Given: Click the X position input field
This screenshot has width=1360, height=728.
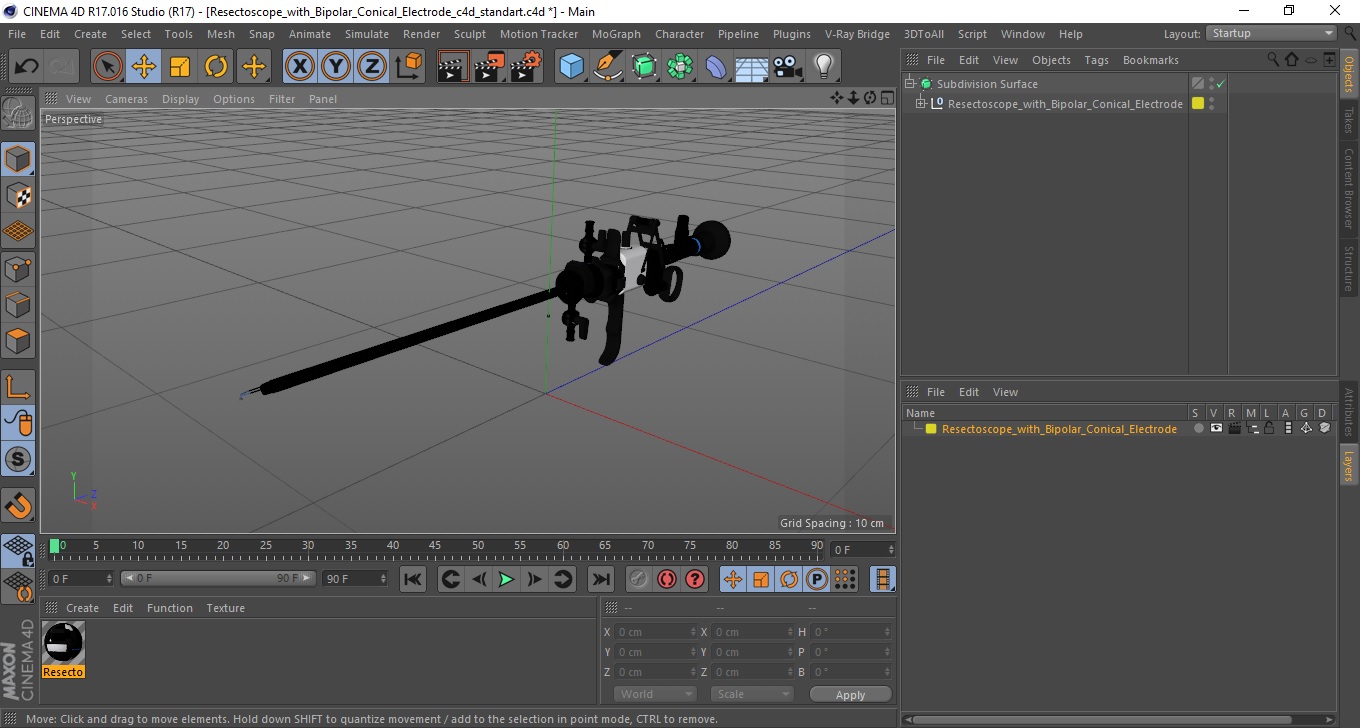Looking at the screenshot, I should click(x=655, y=632).
